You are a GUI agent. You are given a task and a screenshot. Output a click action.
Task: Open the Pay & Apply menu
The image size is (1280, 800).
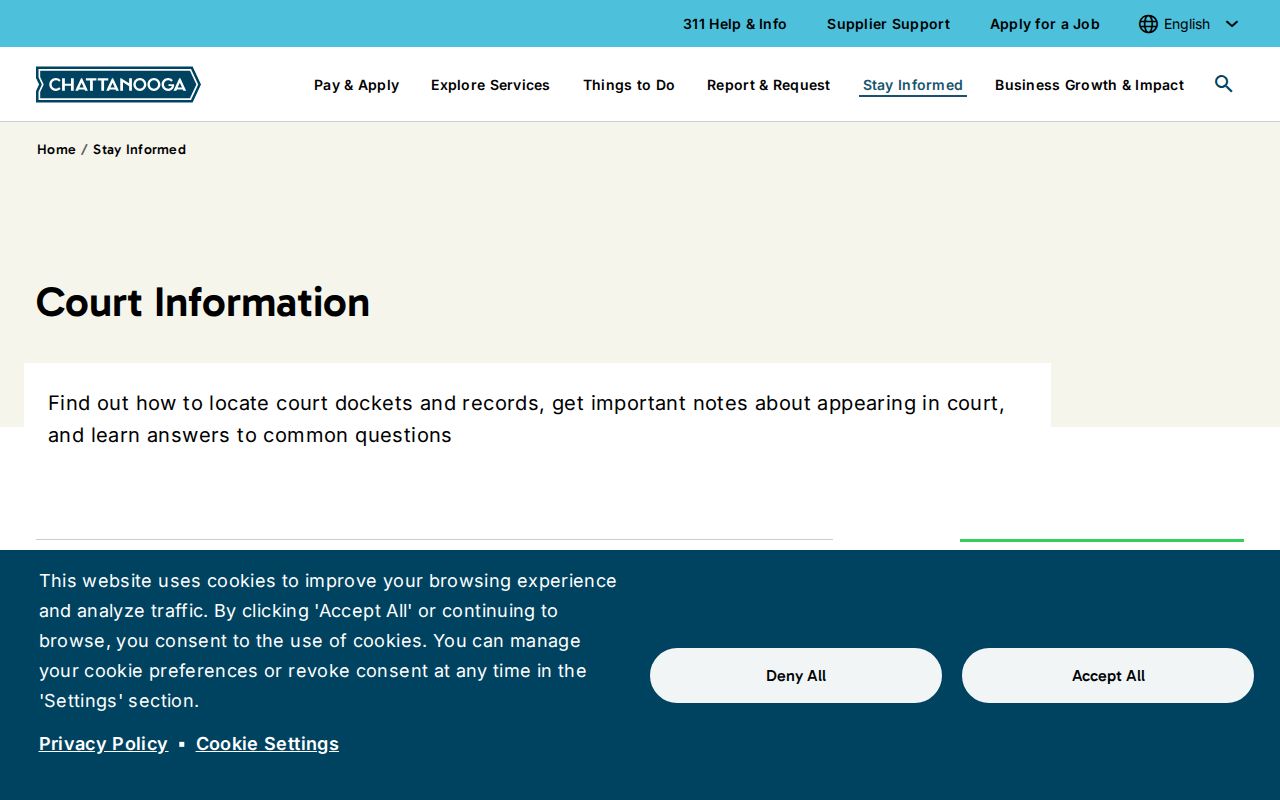point(356,85)
